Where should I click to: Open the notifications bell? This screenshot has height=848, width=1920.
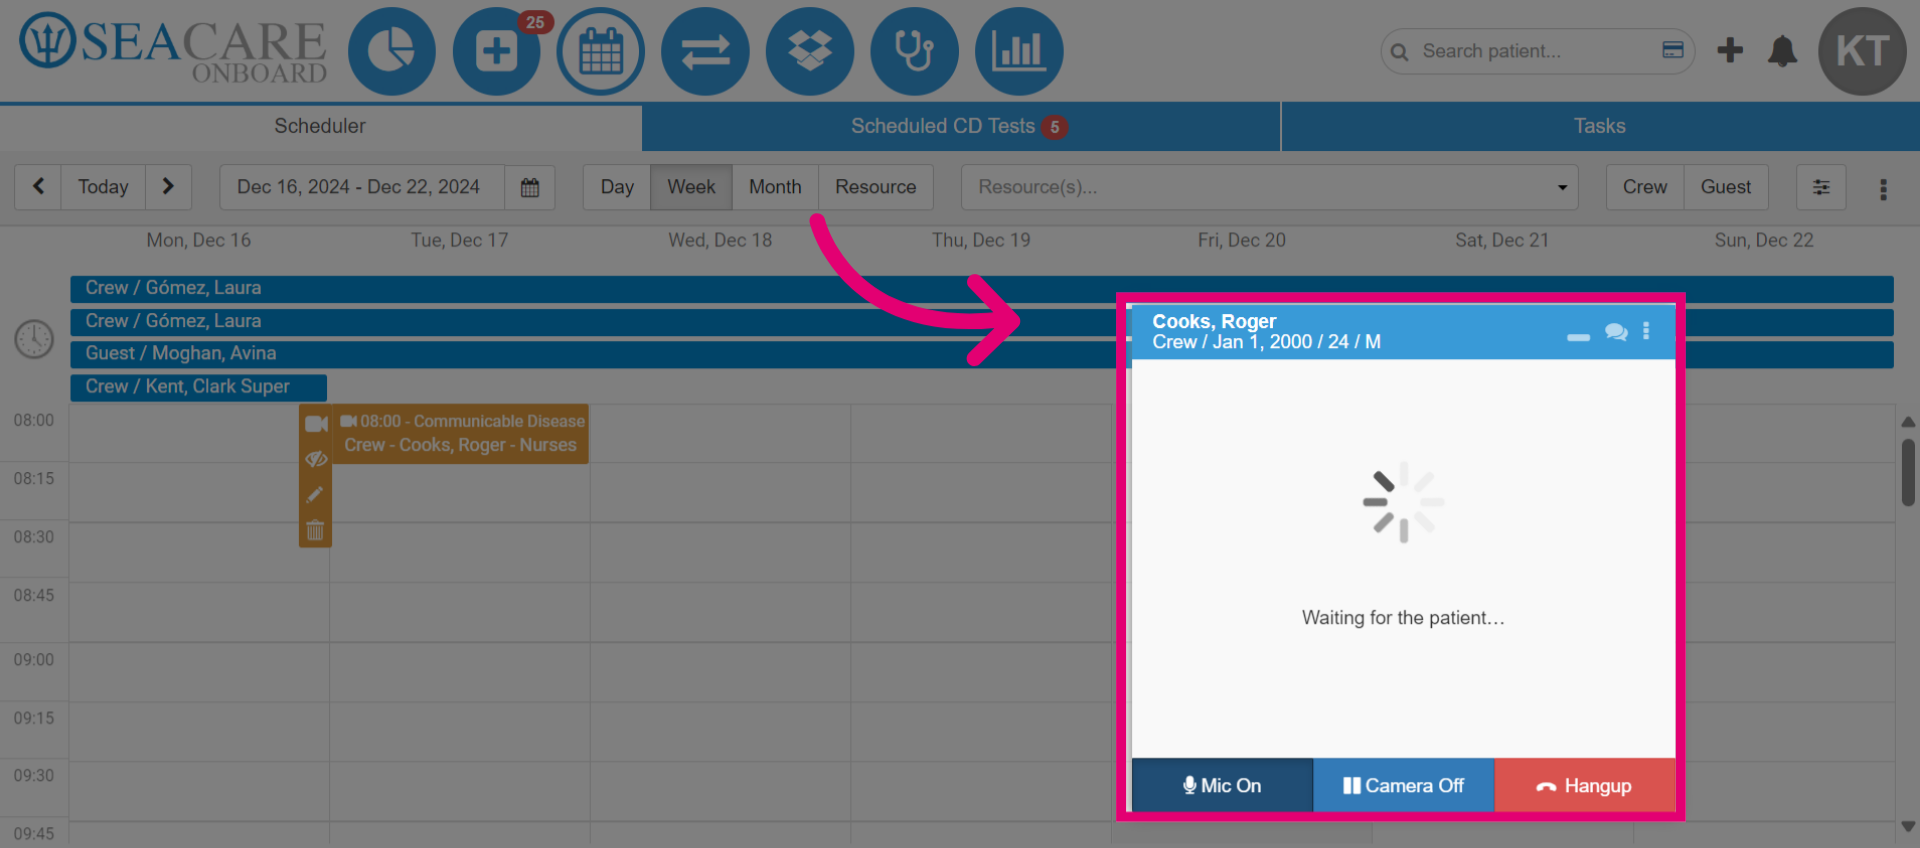pyautogui.click(x=1782, y=51)
